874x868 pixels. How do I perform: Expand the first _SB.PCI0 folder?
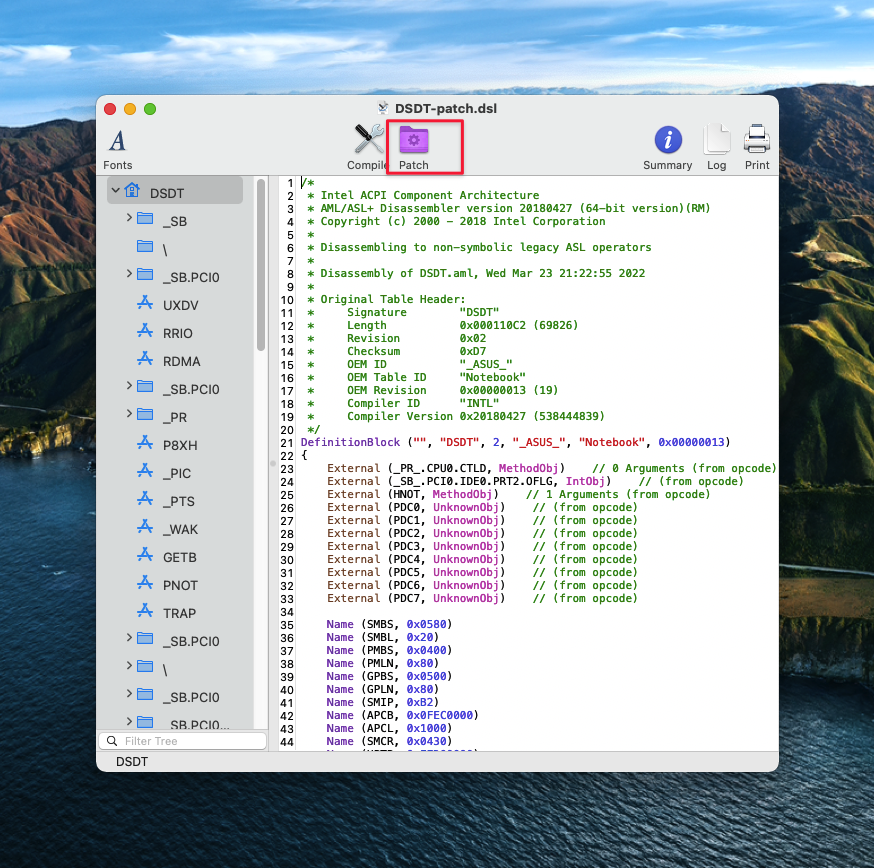click(x=129, y=274)
